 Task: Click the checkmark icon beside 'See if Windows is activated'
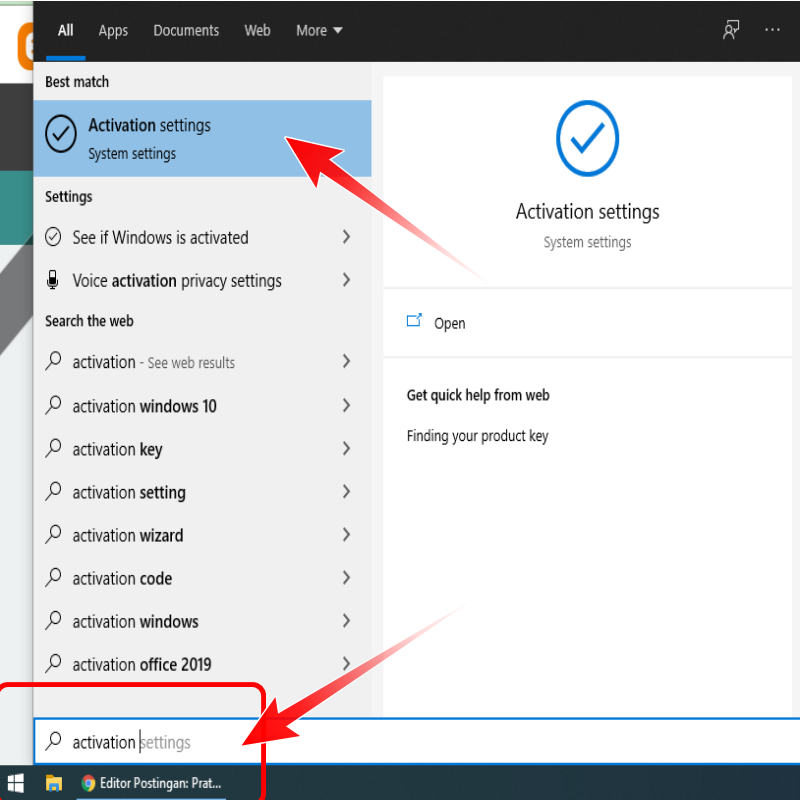coord(53,238)
